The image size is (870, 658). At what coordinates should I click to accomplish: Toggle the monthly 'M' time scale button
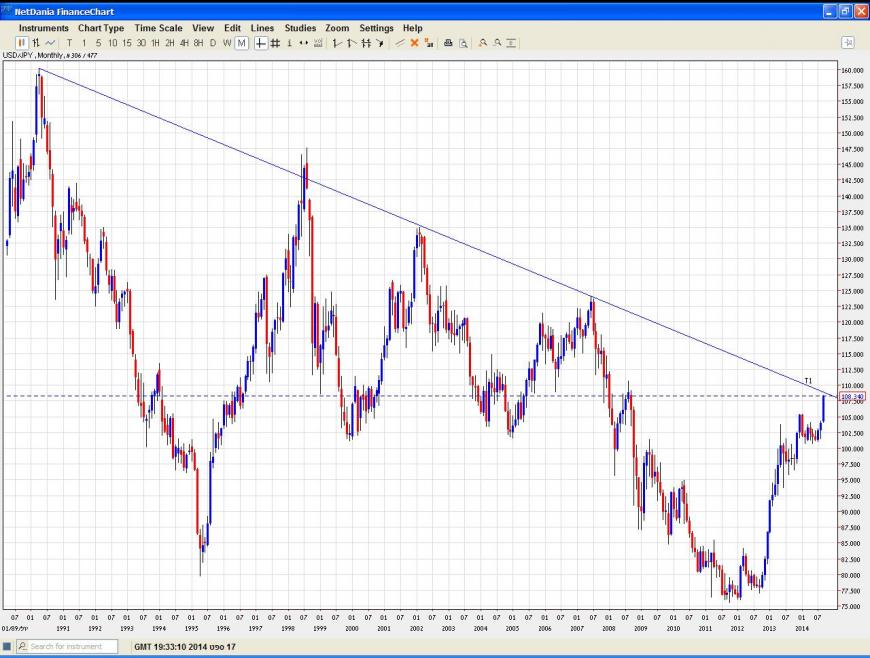pyautogui.click(x=242, y=43)
